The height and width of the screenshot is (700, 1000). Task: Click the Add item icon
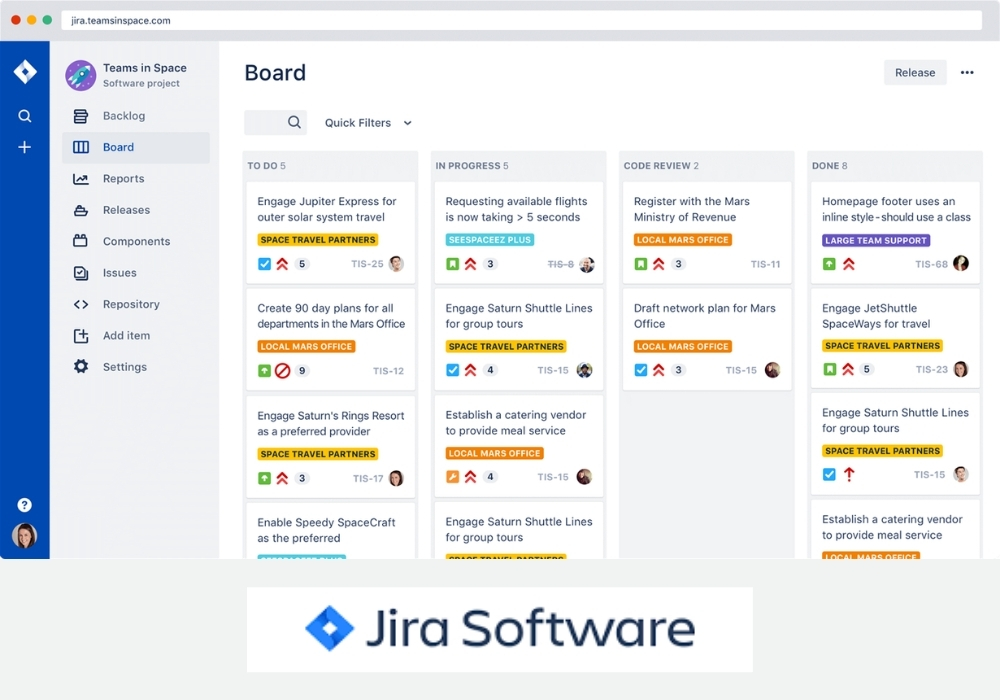(81, 335)
